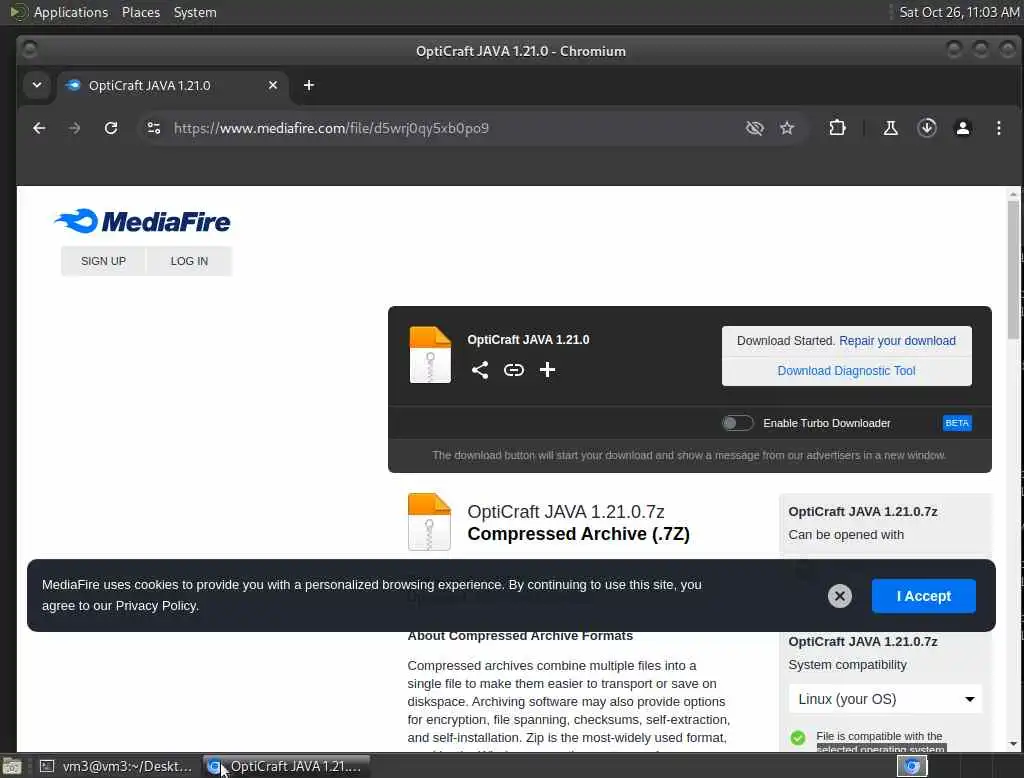Enable the Turbo Downloader toggle
The height and width of the screenshot is (778, 1024).
click(x=737, y=423)
